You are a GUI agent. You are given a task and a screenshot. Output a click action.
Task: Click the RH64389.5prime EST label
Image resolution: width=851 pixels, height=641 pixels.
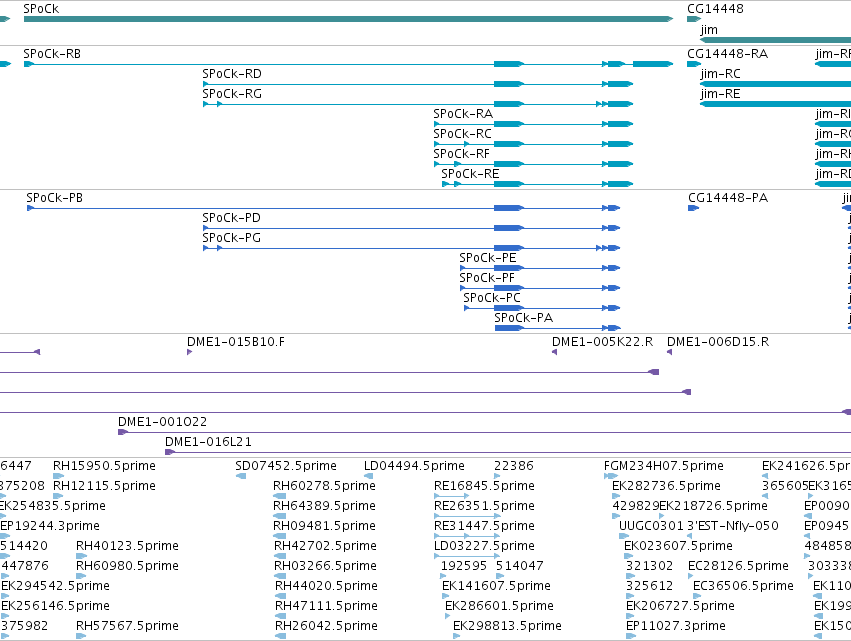[325, 506]
